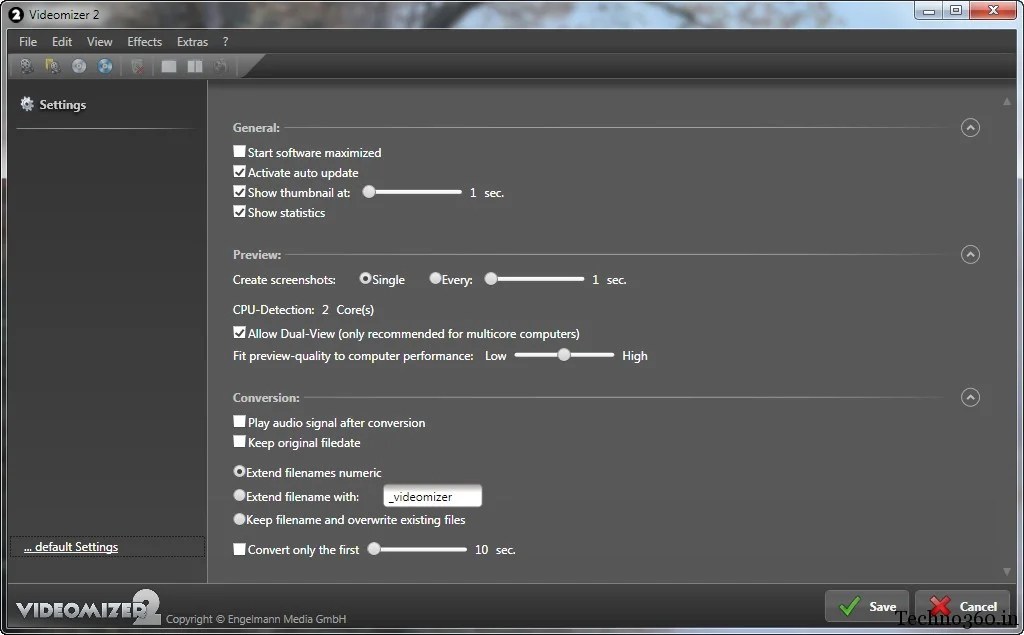The image size is (1024, 635).
Task: Uncheck Show statistics checkbox
Action: coord(239,212)
